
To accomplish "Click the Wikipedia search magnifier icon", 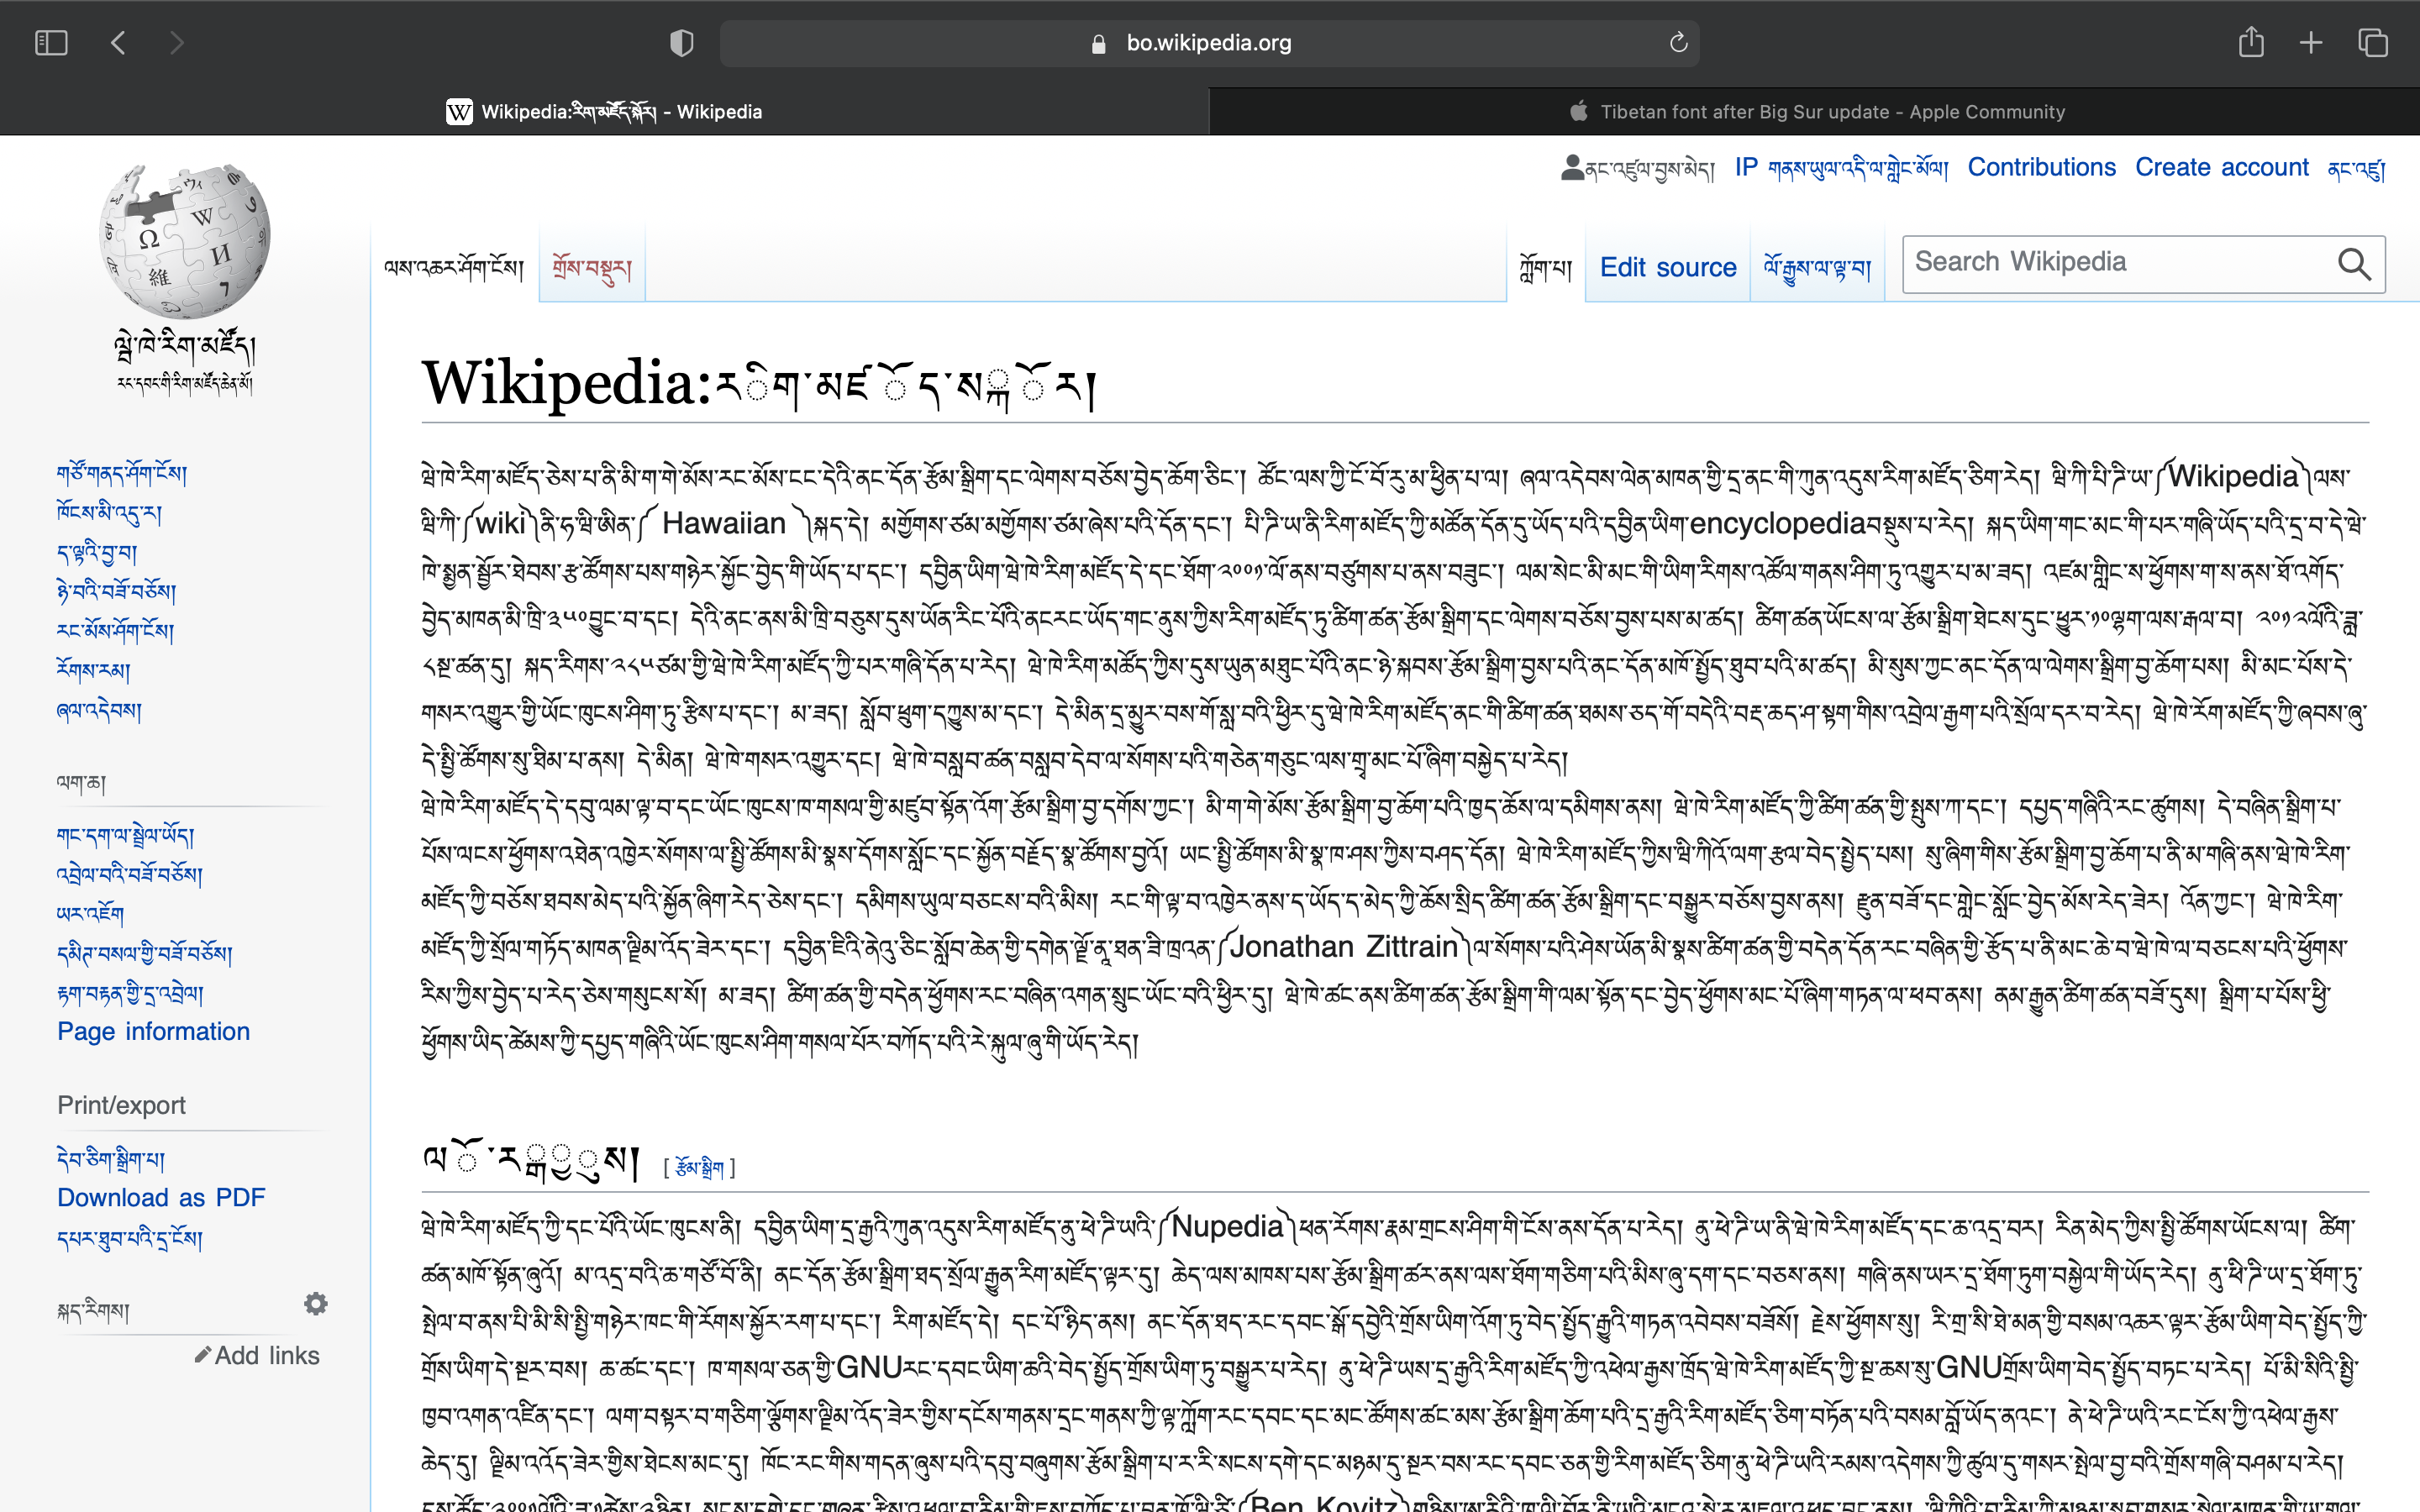I will [2354, 264].
